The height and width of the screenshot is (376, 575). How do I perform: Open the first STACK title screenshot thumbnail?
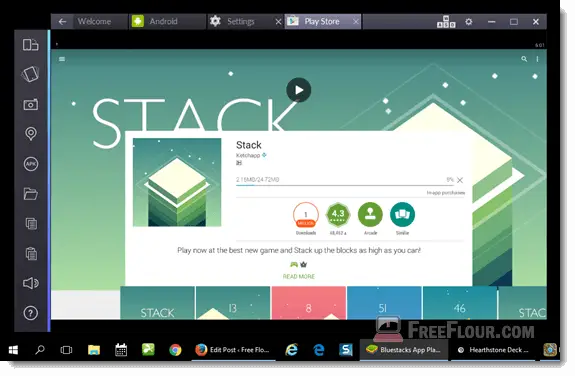pyautogui.click(x=158, y=303)
